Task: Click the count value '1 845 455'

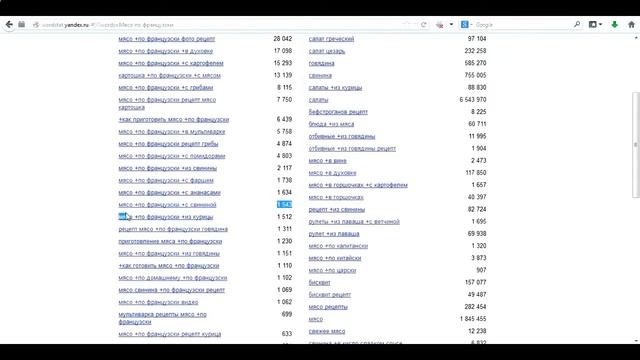Action: point(473,319)
